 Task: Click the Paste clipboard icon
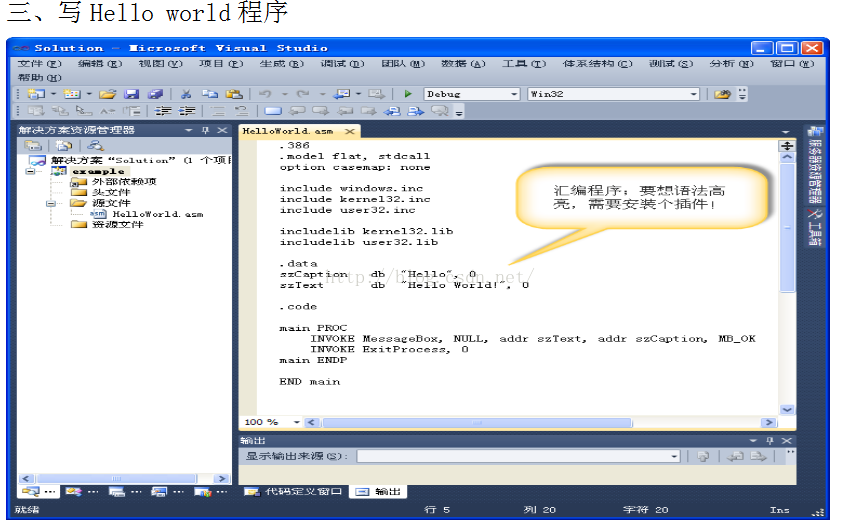coord(234,94)
